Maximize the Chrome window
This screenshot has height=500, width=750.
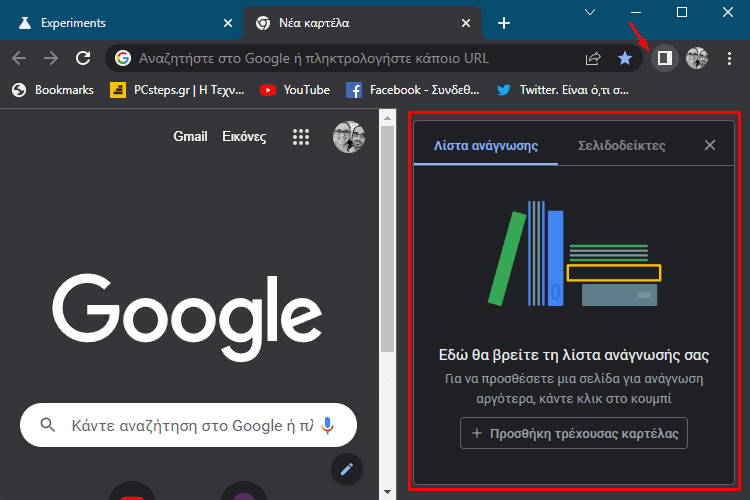point(682,12)
